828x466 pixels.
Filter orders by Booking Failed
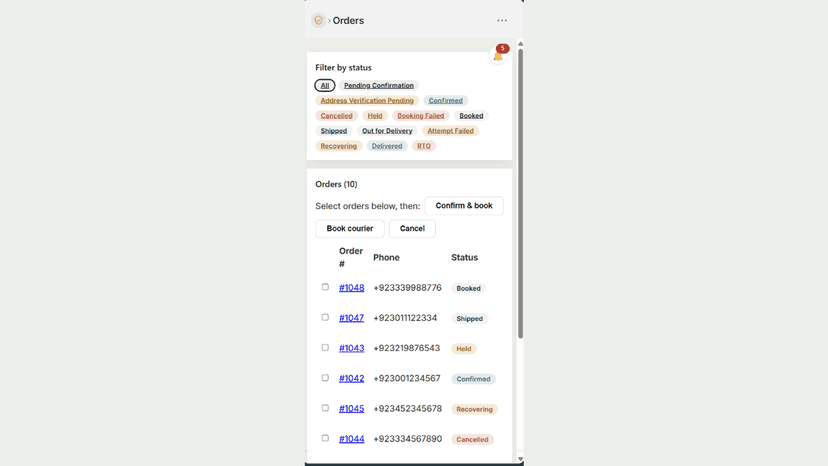(421, 116)
